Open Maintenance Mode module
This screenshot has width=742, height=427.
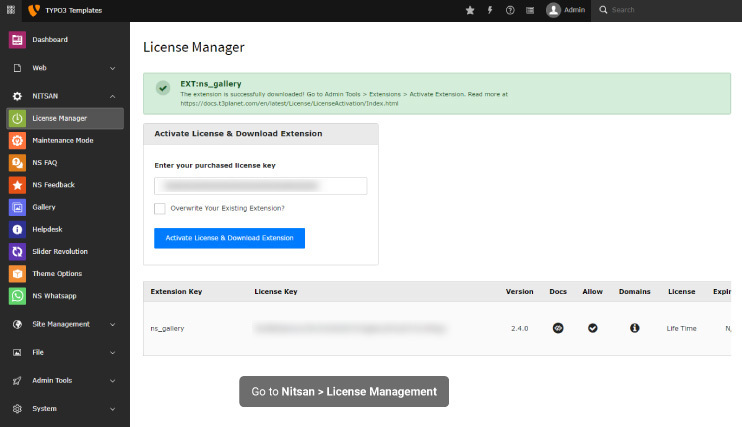coord(63,141)
